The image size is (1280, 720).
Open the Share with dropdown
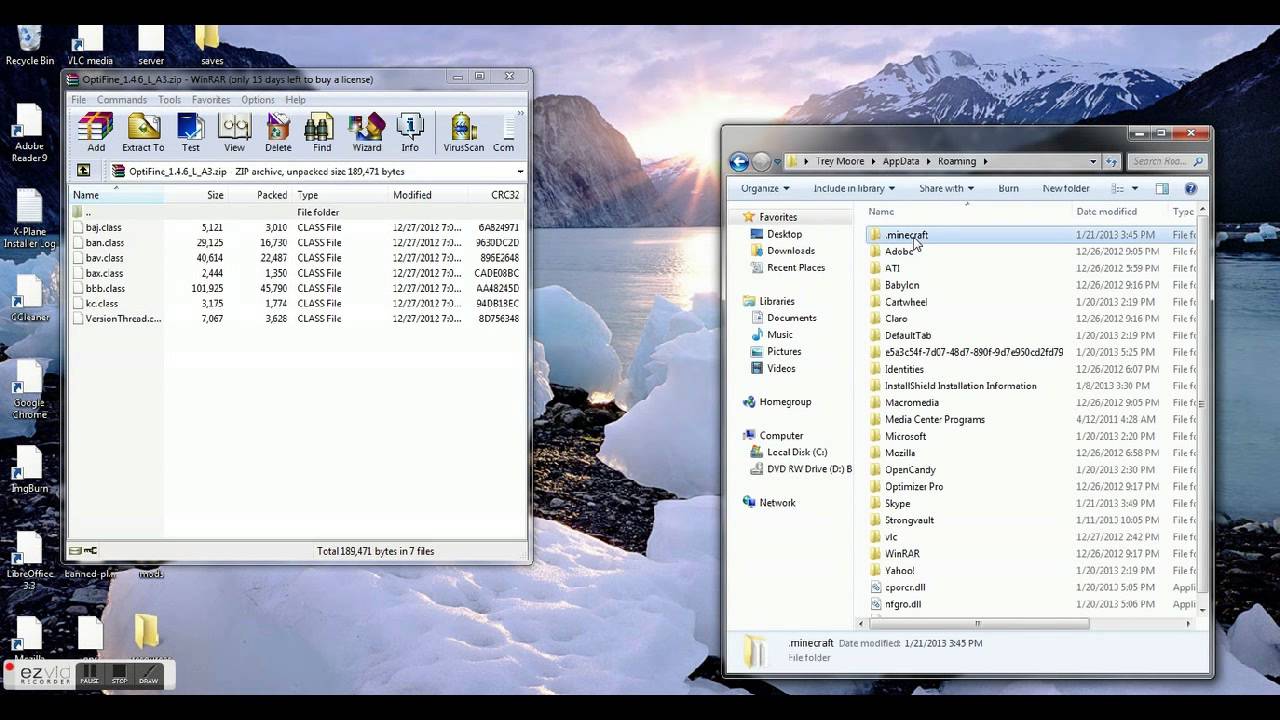[x=946, y=188]
